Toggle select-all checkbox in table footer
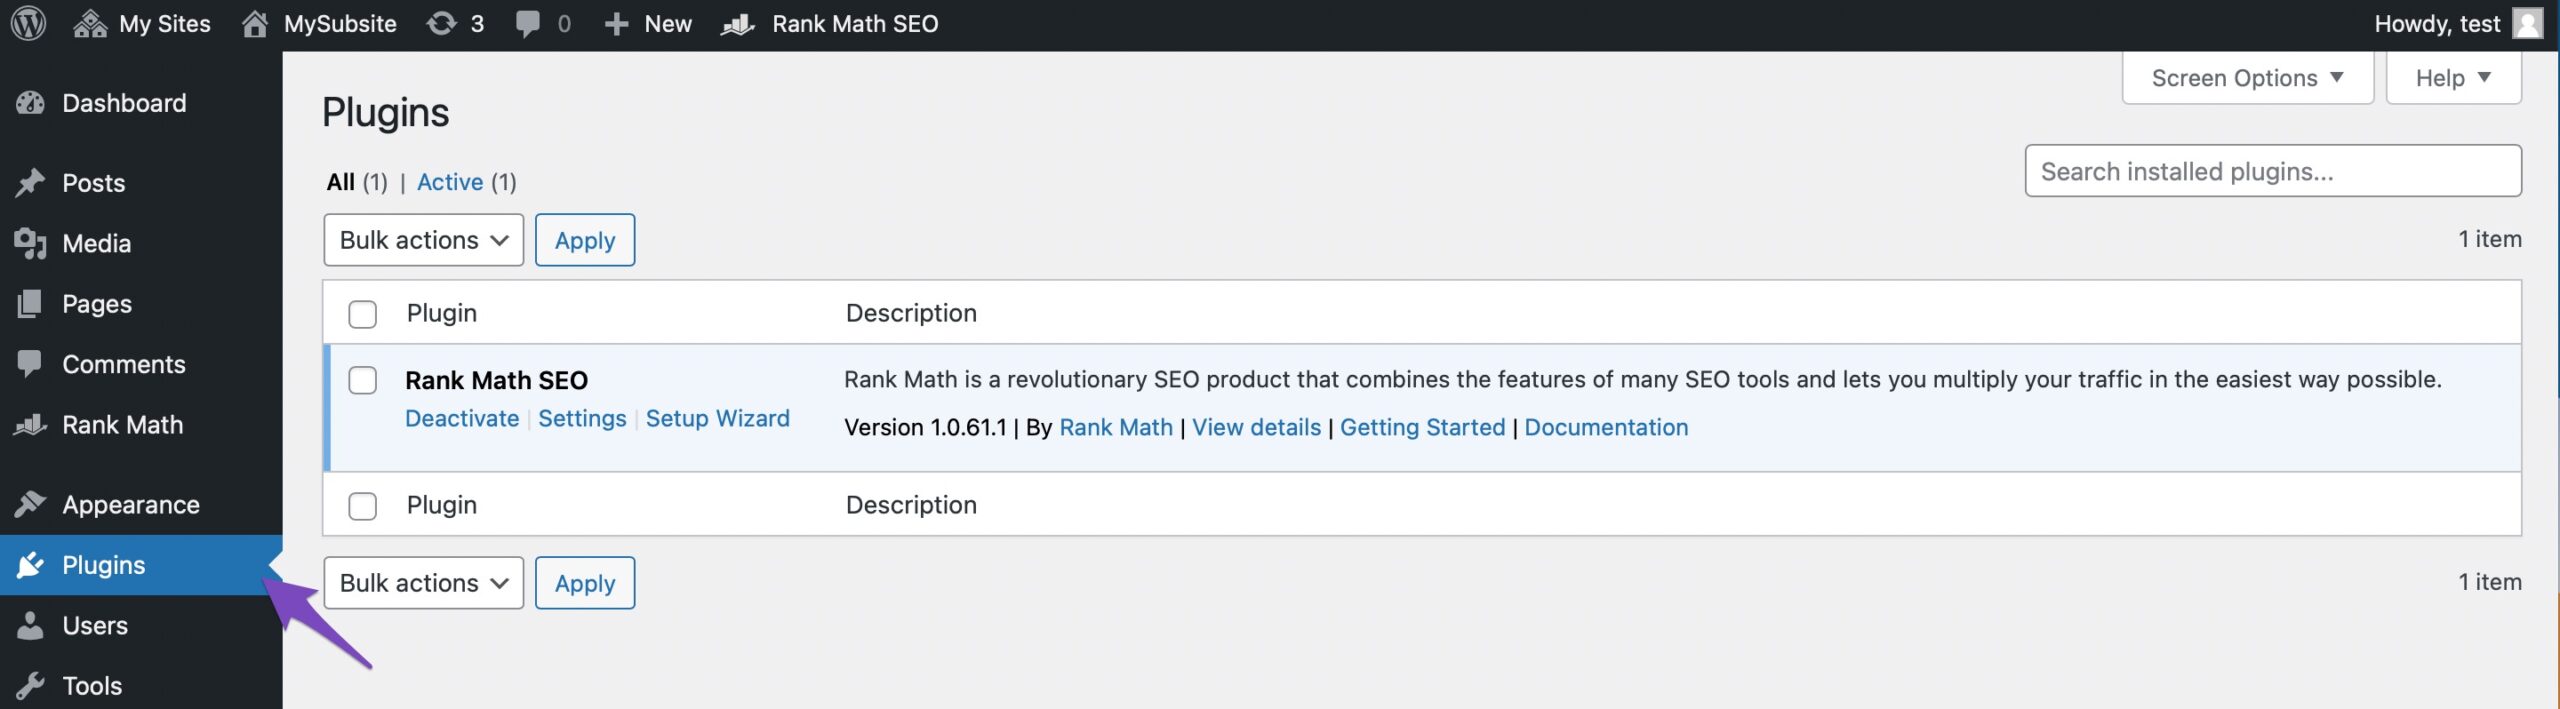 pyautogui.click(x=362, y=506)
